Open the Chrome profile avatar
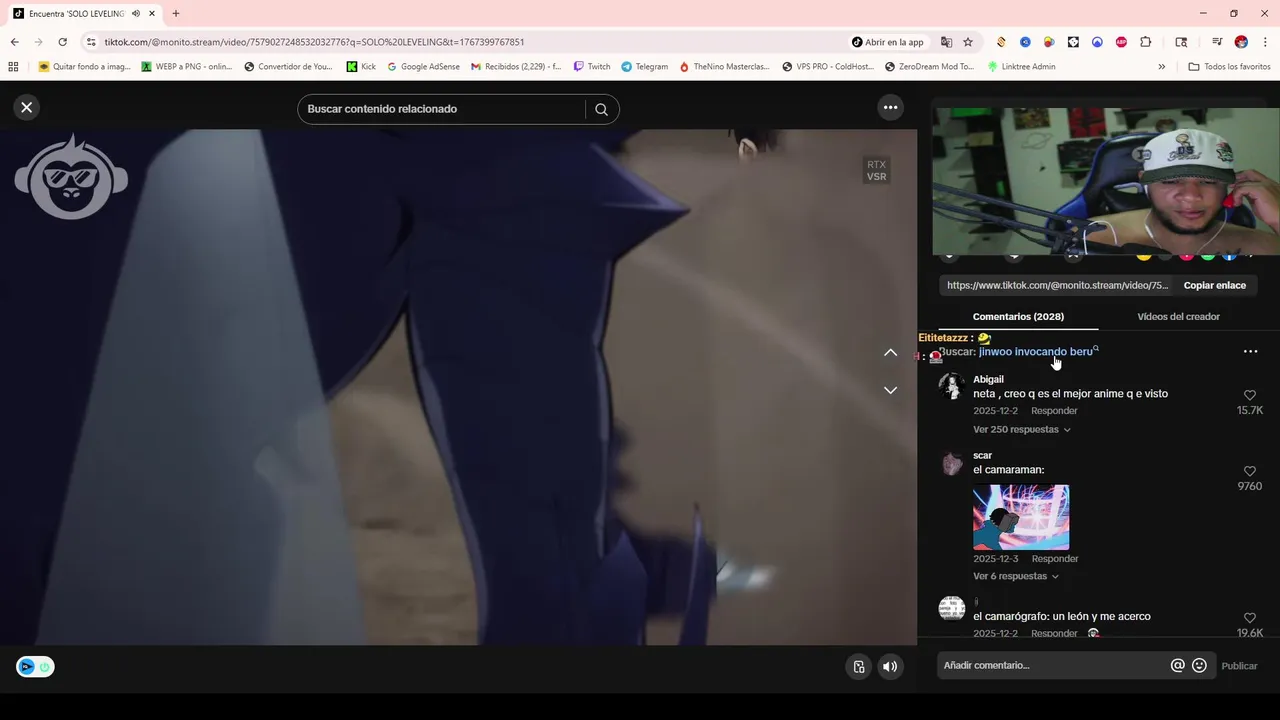Image resolution: width=1280 pixels, height=720 pixels. [x=1241, y=42]
